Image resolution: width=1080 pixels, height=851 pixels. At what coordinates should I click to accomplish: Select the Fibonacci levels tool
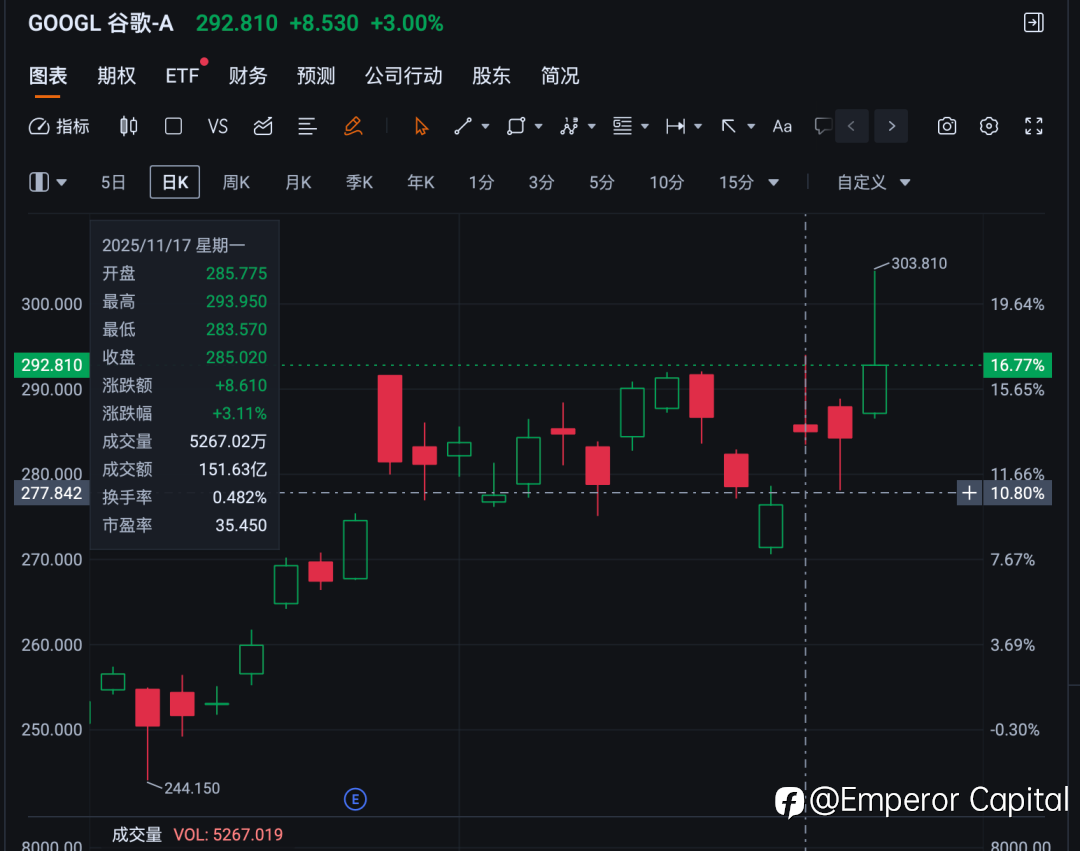[622, 126]
